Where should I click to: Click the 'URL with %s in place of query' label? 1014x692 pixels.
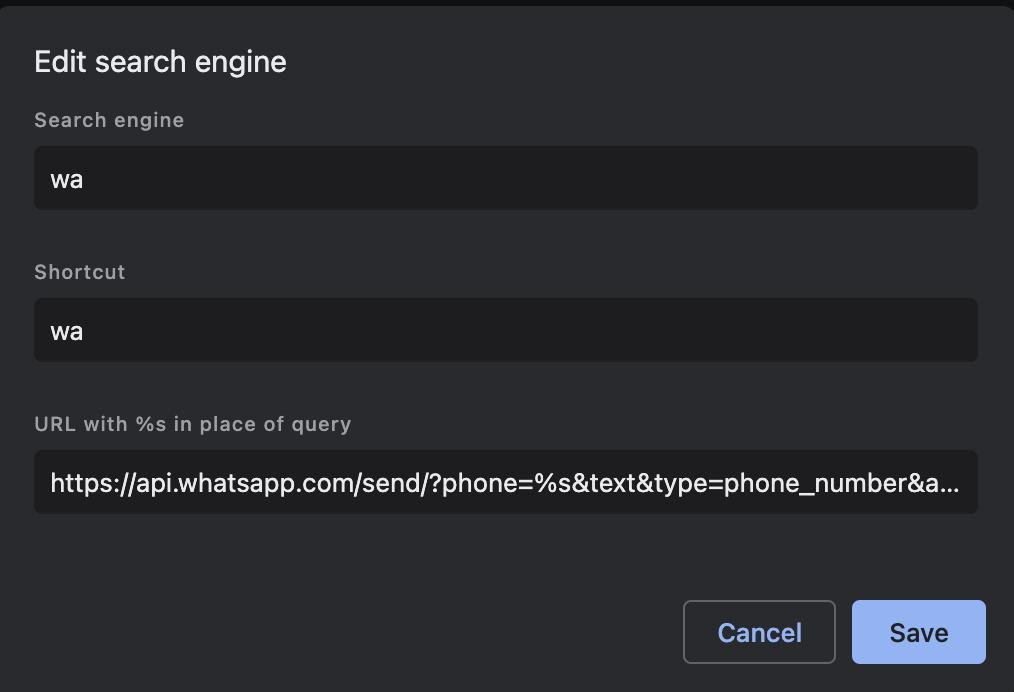click(192, 424)
